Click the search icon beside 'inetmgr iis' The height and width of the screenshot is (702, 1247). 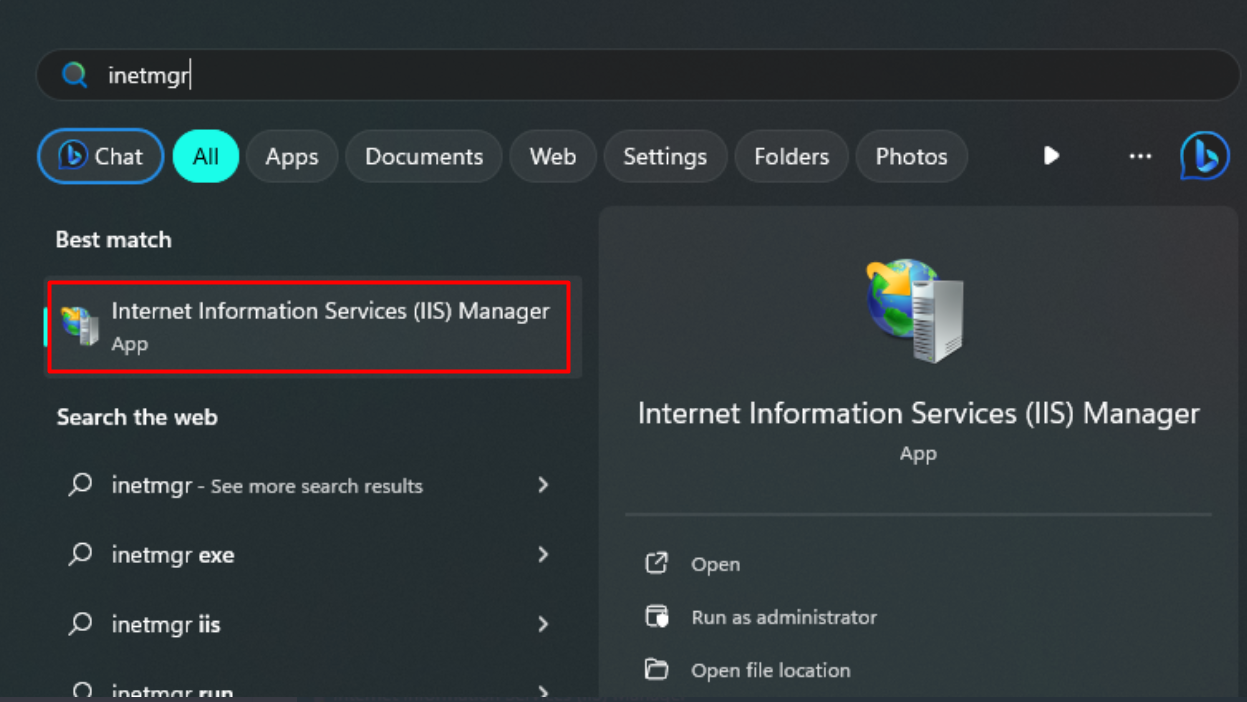tap(80, 624)
